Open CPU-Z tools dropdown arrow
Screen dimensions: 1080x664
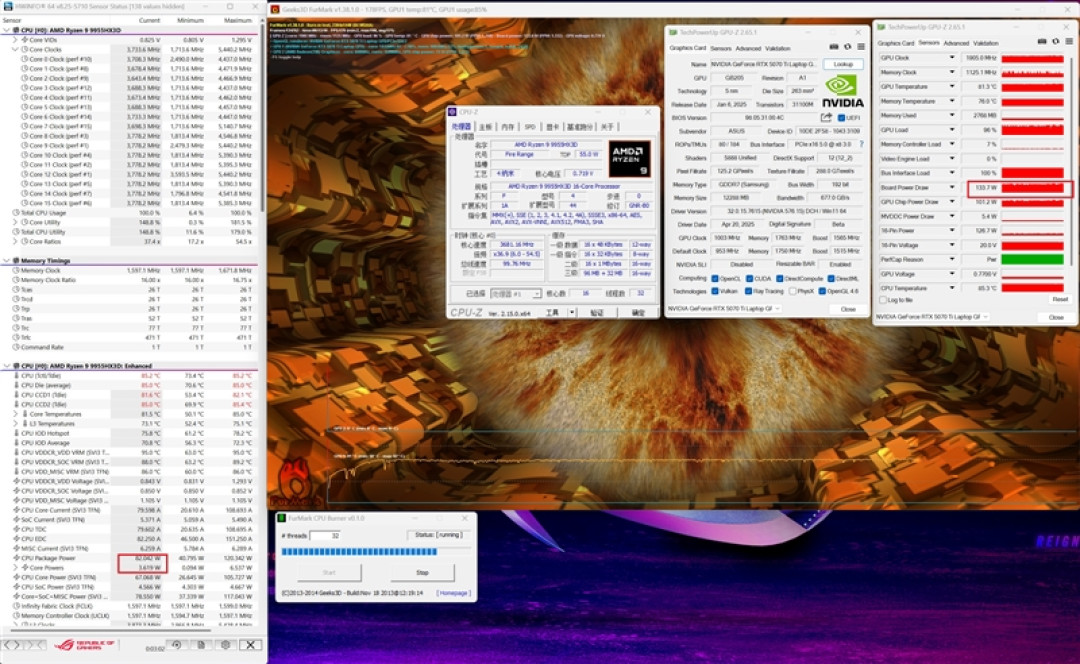(x=572, y=313)
